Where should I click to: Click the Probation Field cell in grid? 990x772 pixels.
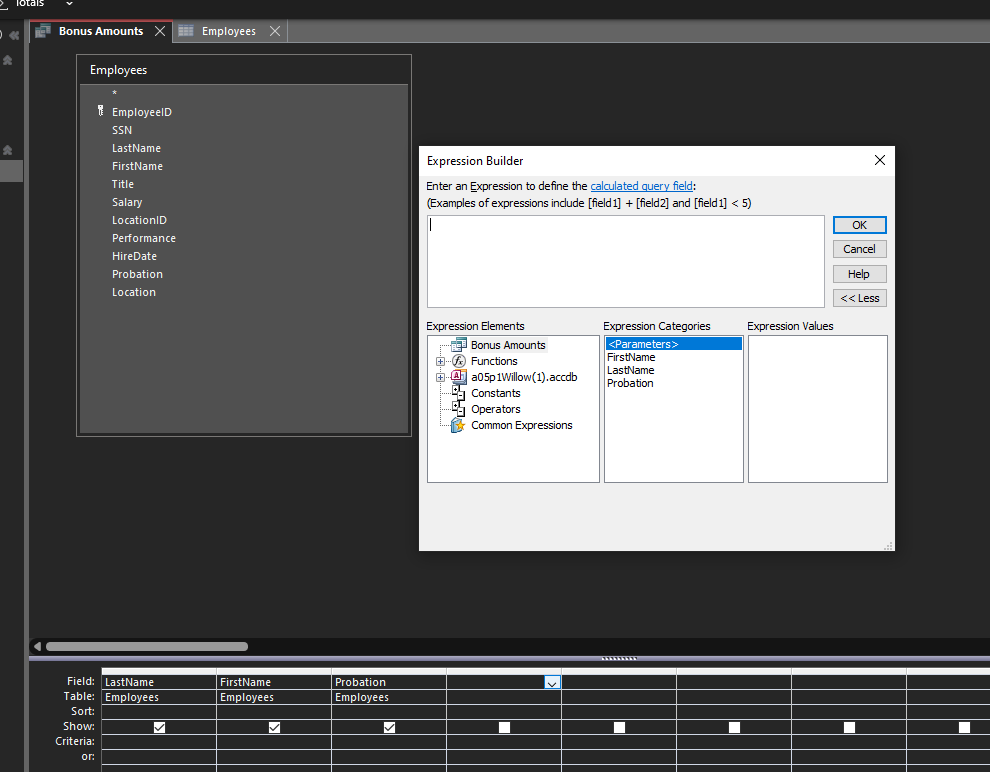[x=389, y=682]
